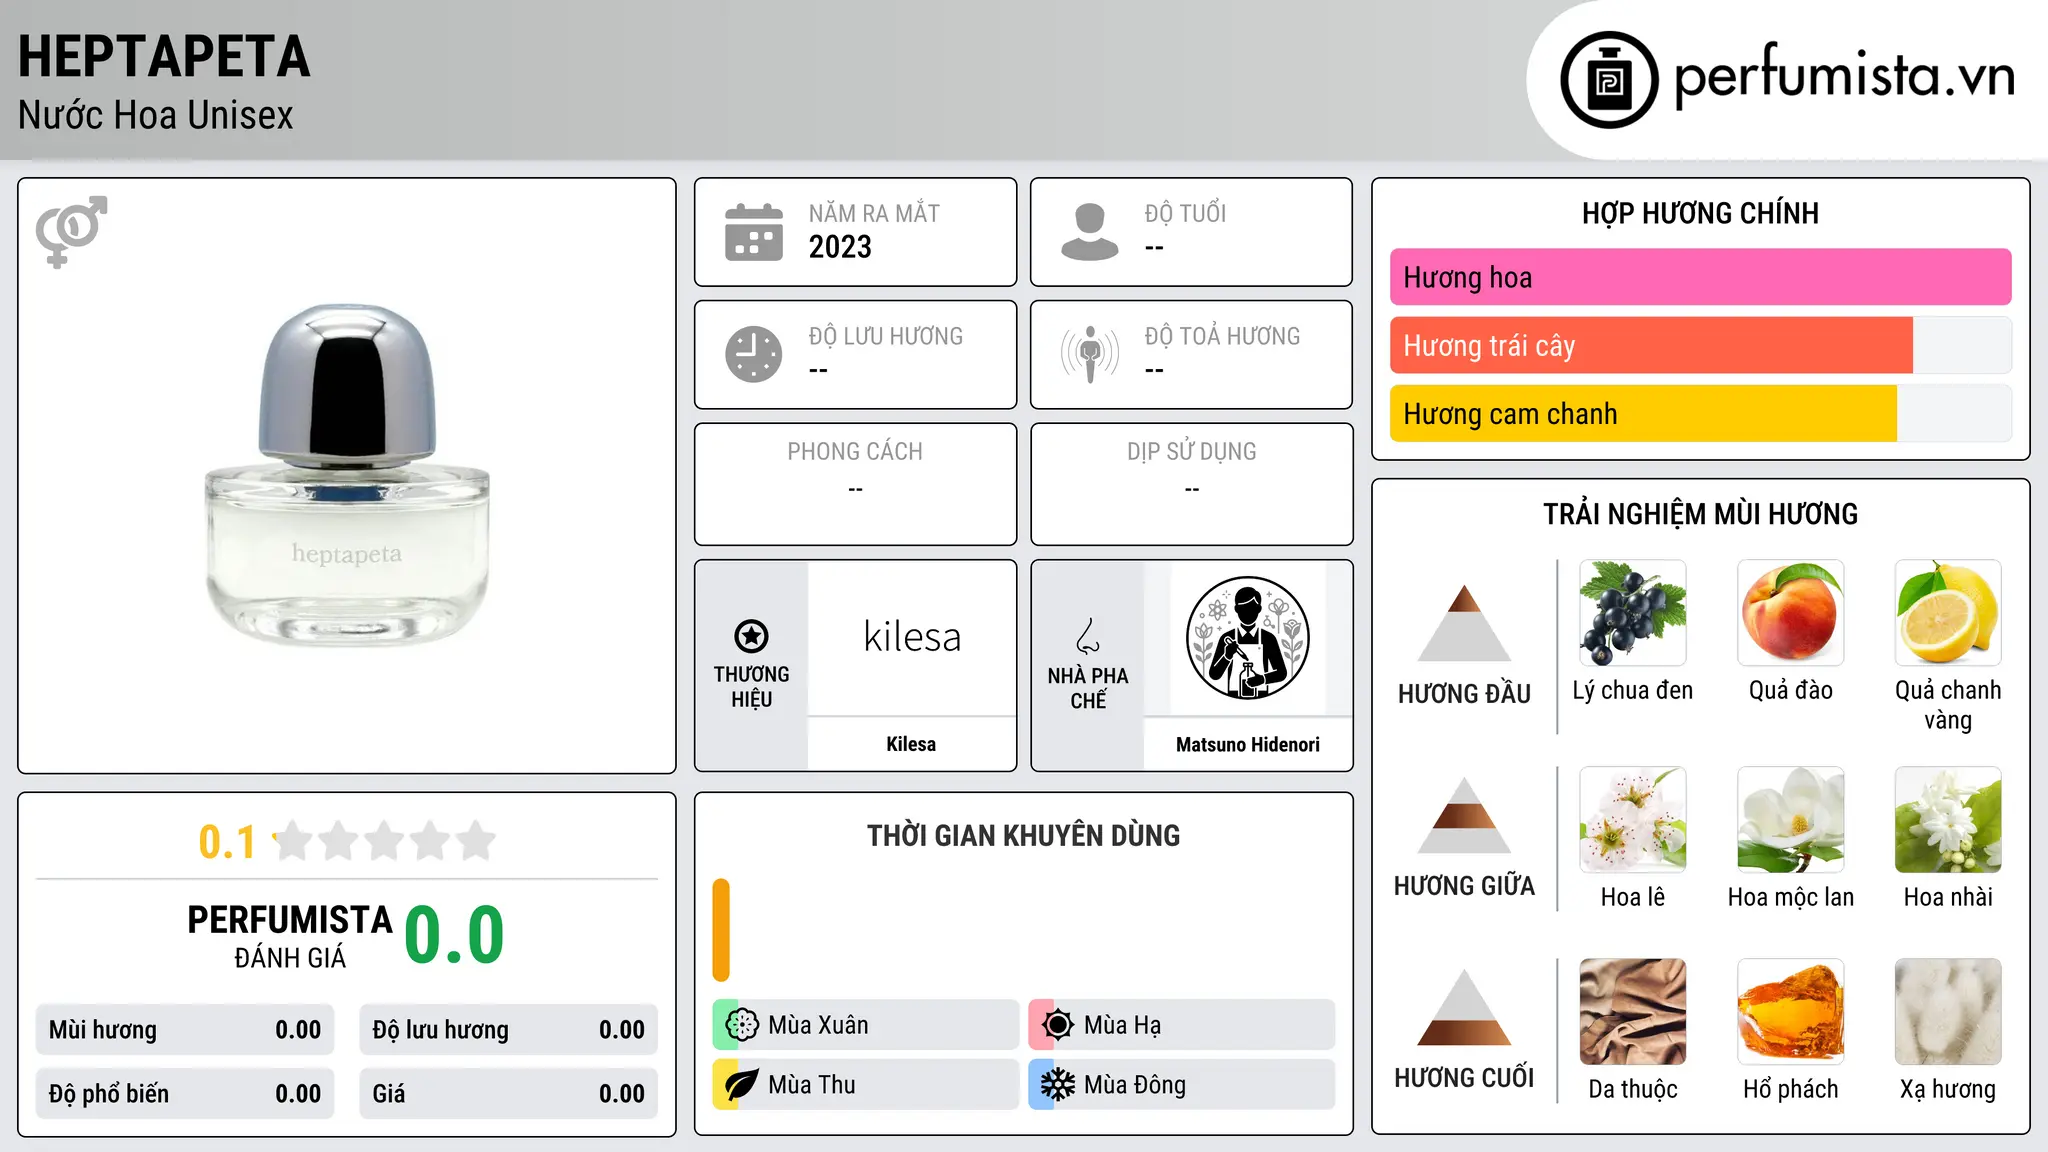Click the kilesa brand logo
The width and height of the screenshot is (2048, 1152).
911,637
